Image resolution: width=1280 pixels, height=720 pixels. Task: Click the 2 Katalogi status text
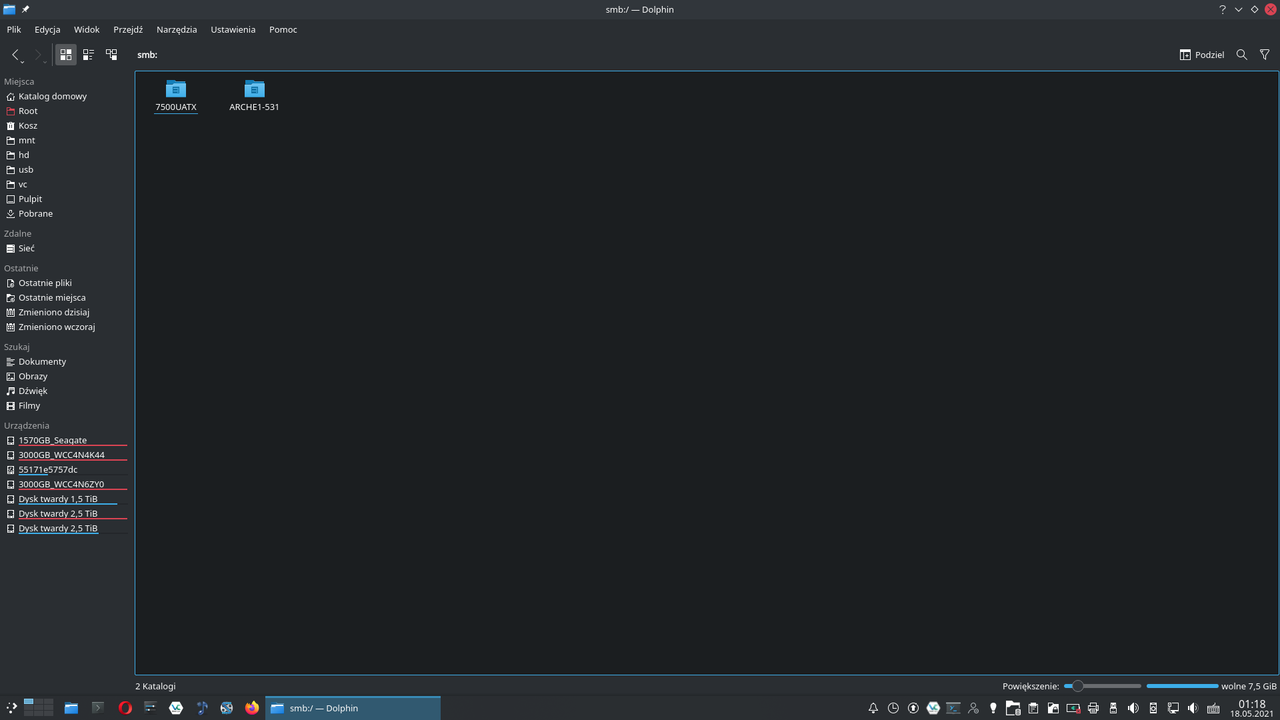155,686
